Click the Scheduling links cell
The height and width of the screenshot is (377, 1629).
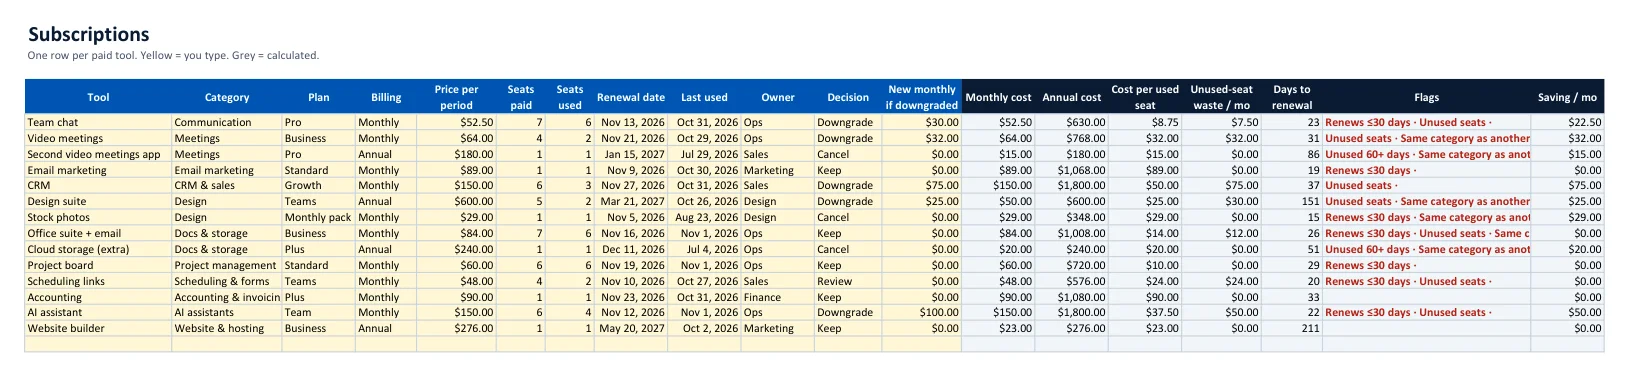coord(98,281)
